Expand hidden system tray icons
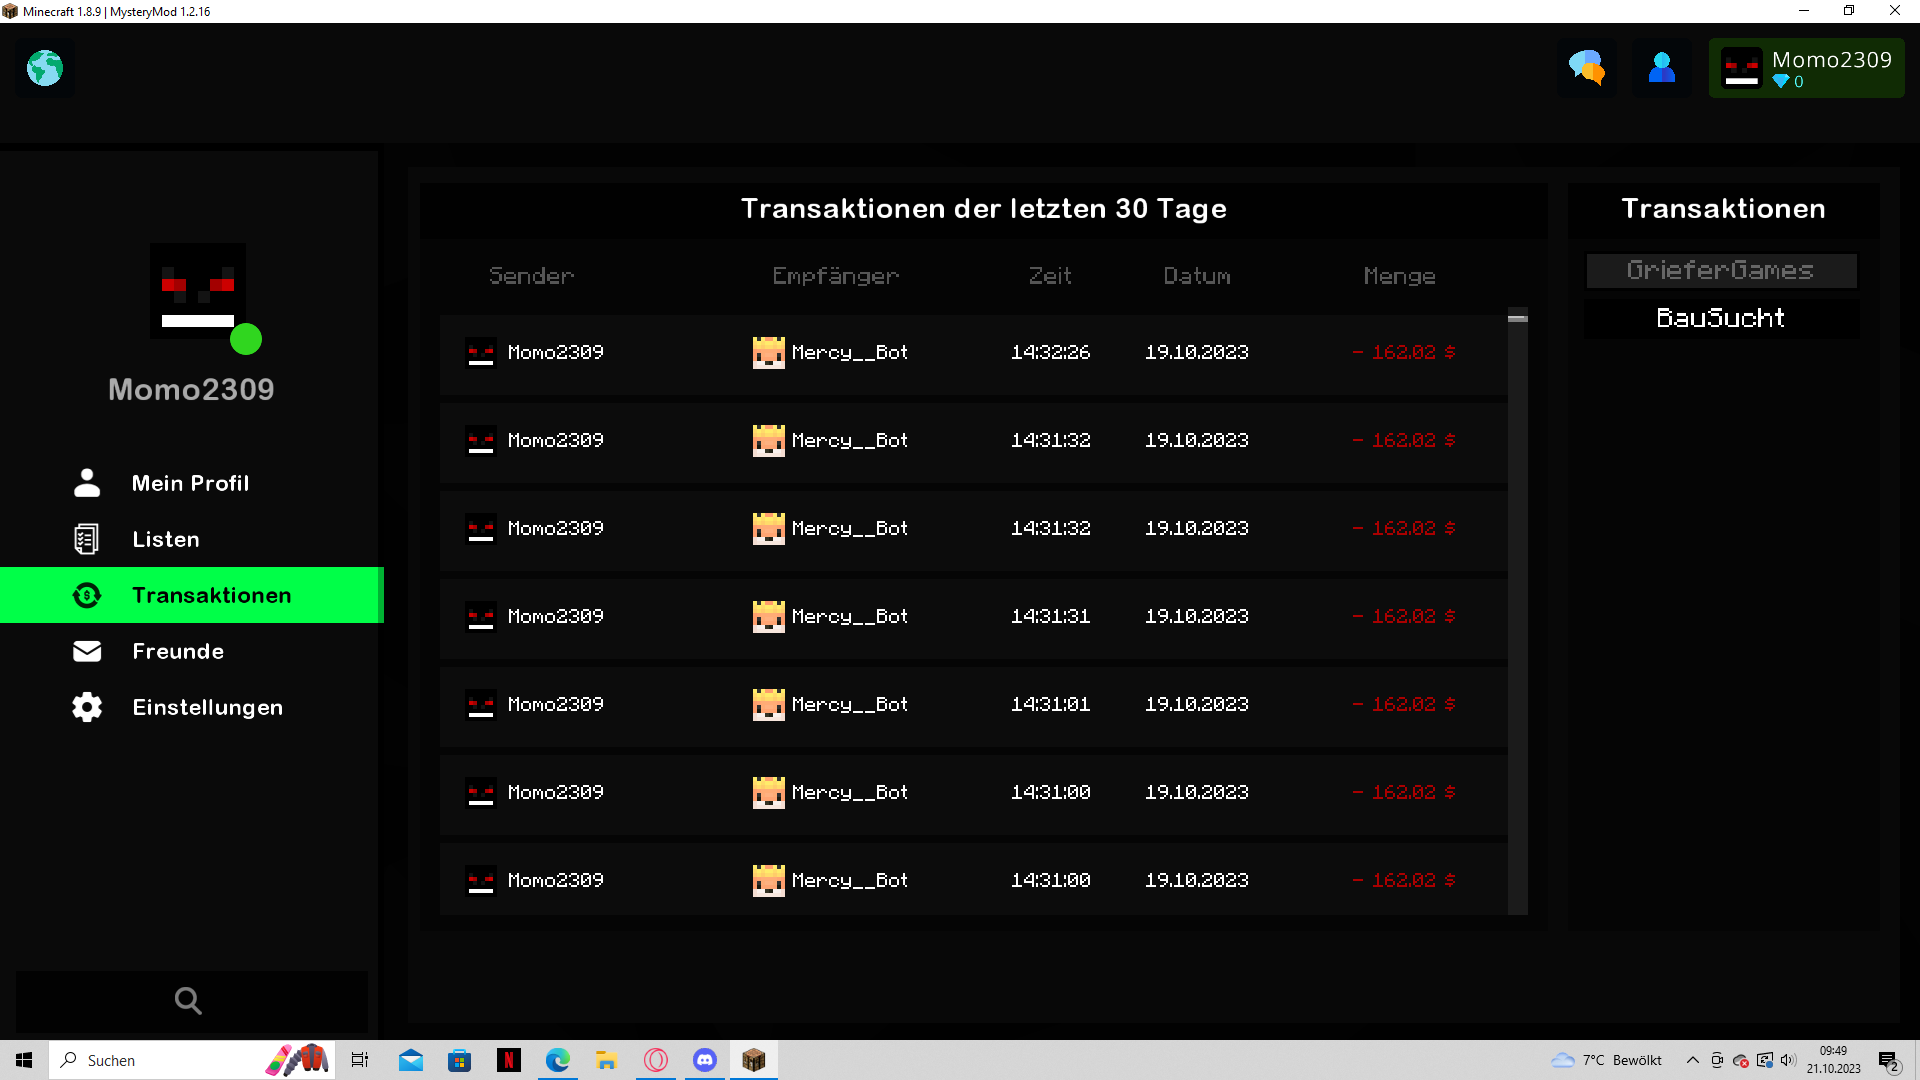 coord(1692,1060)
